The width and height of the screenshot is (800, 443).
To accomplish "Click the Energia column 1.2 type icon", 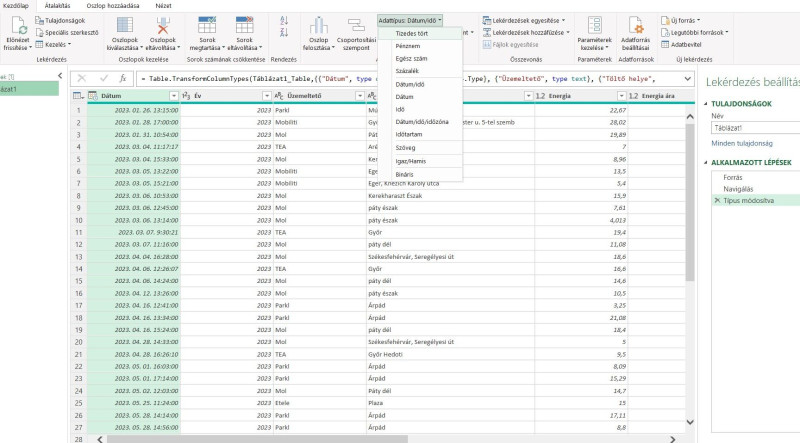I will click(x=541, y=96).
